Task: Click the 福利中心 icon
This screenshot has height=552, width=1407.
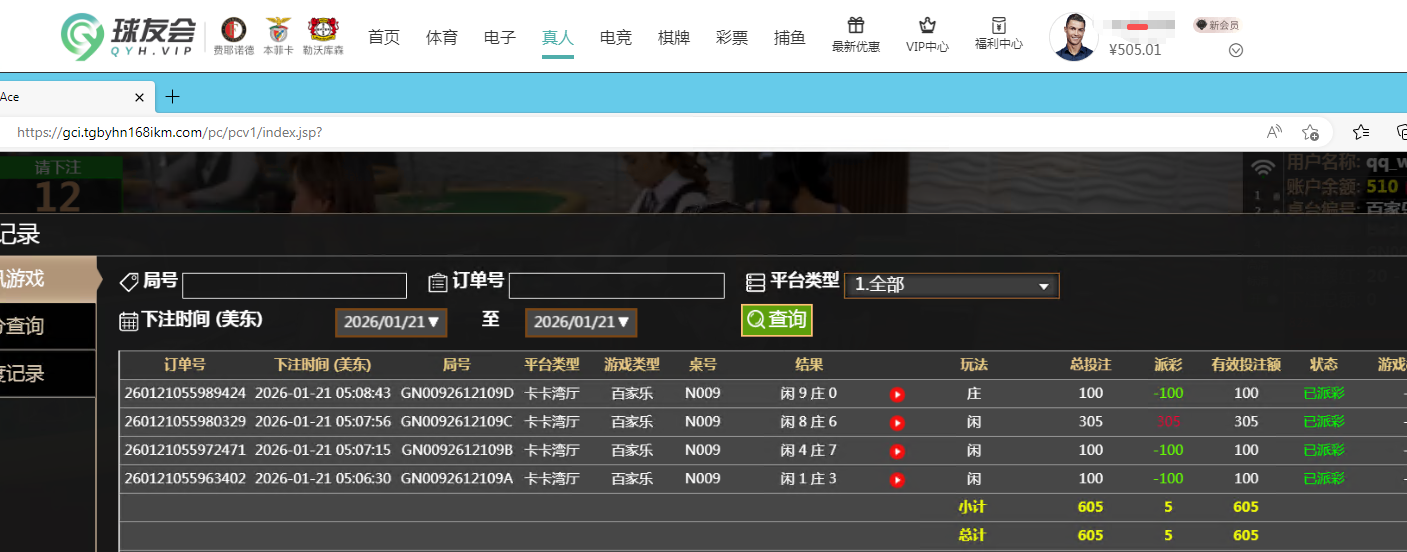Action: point(998,25)
